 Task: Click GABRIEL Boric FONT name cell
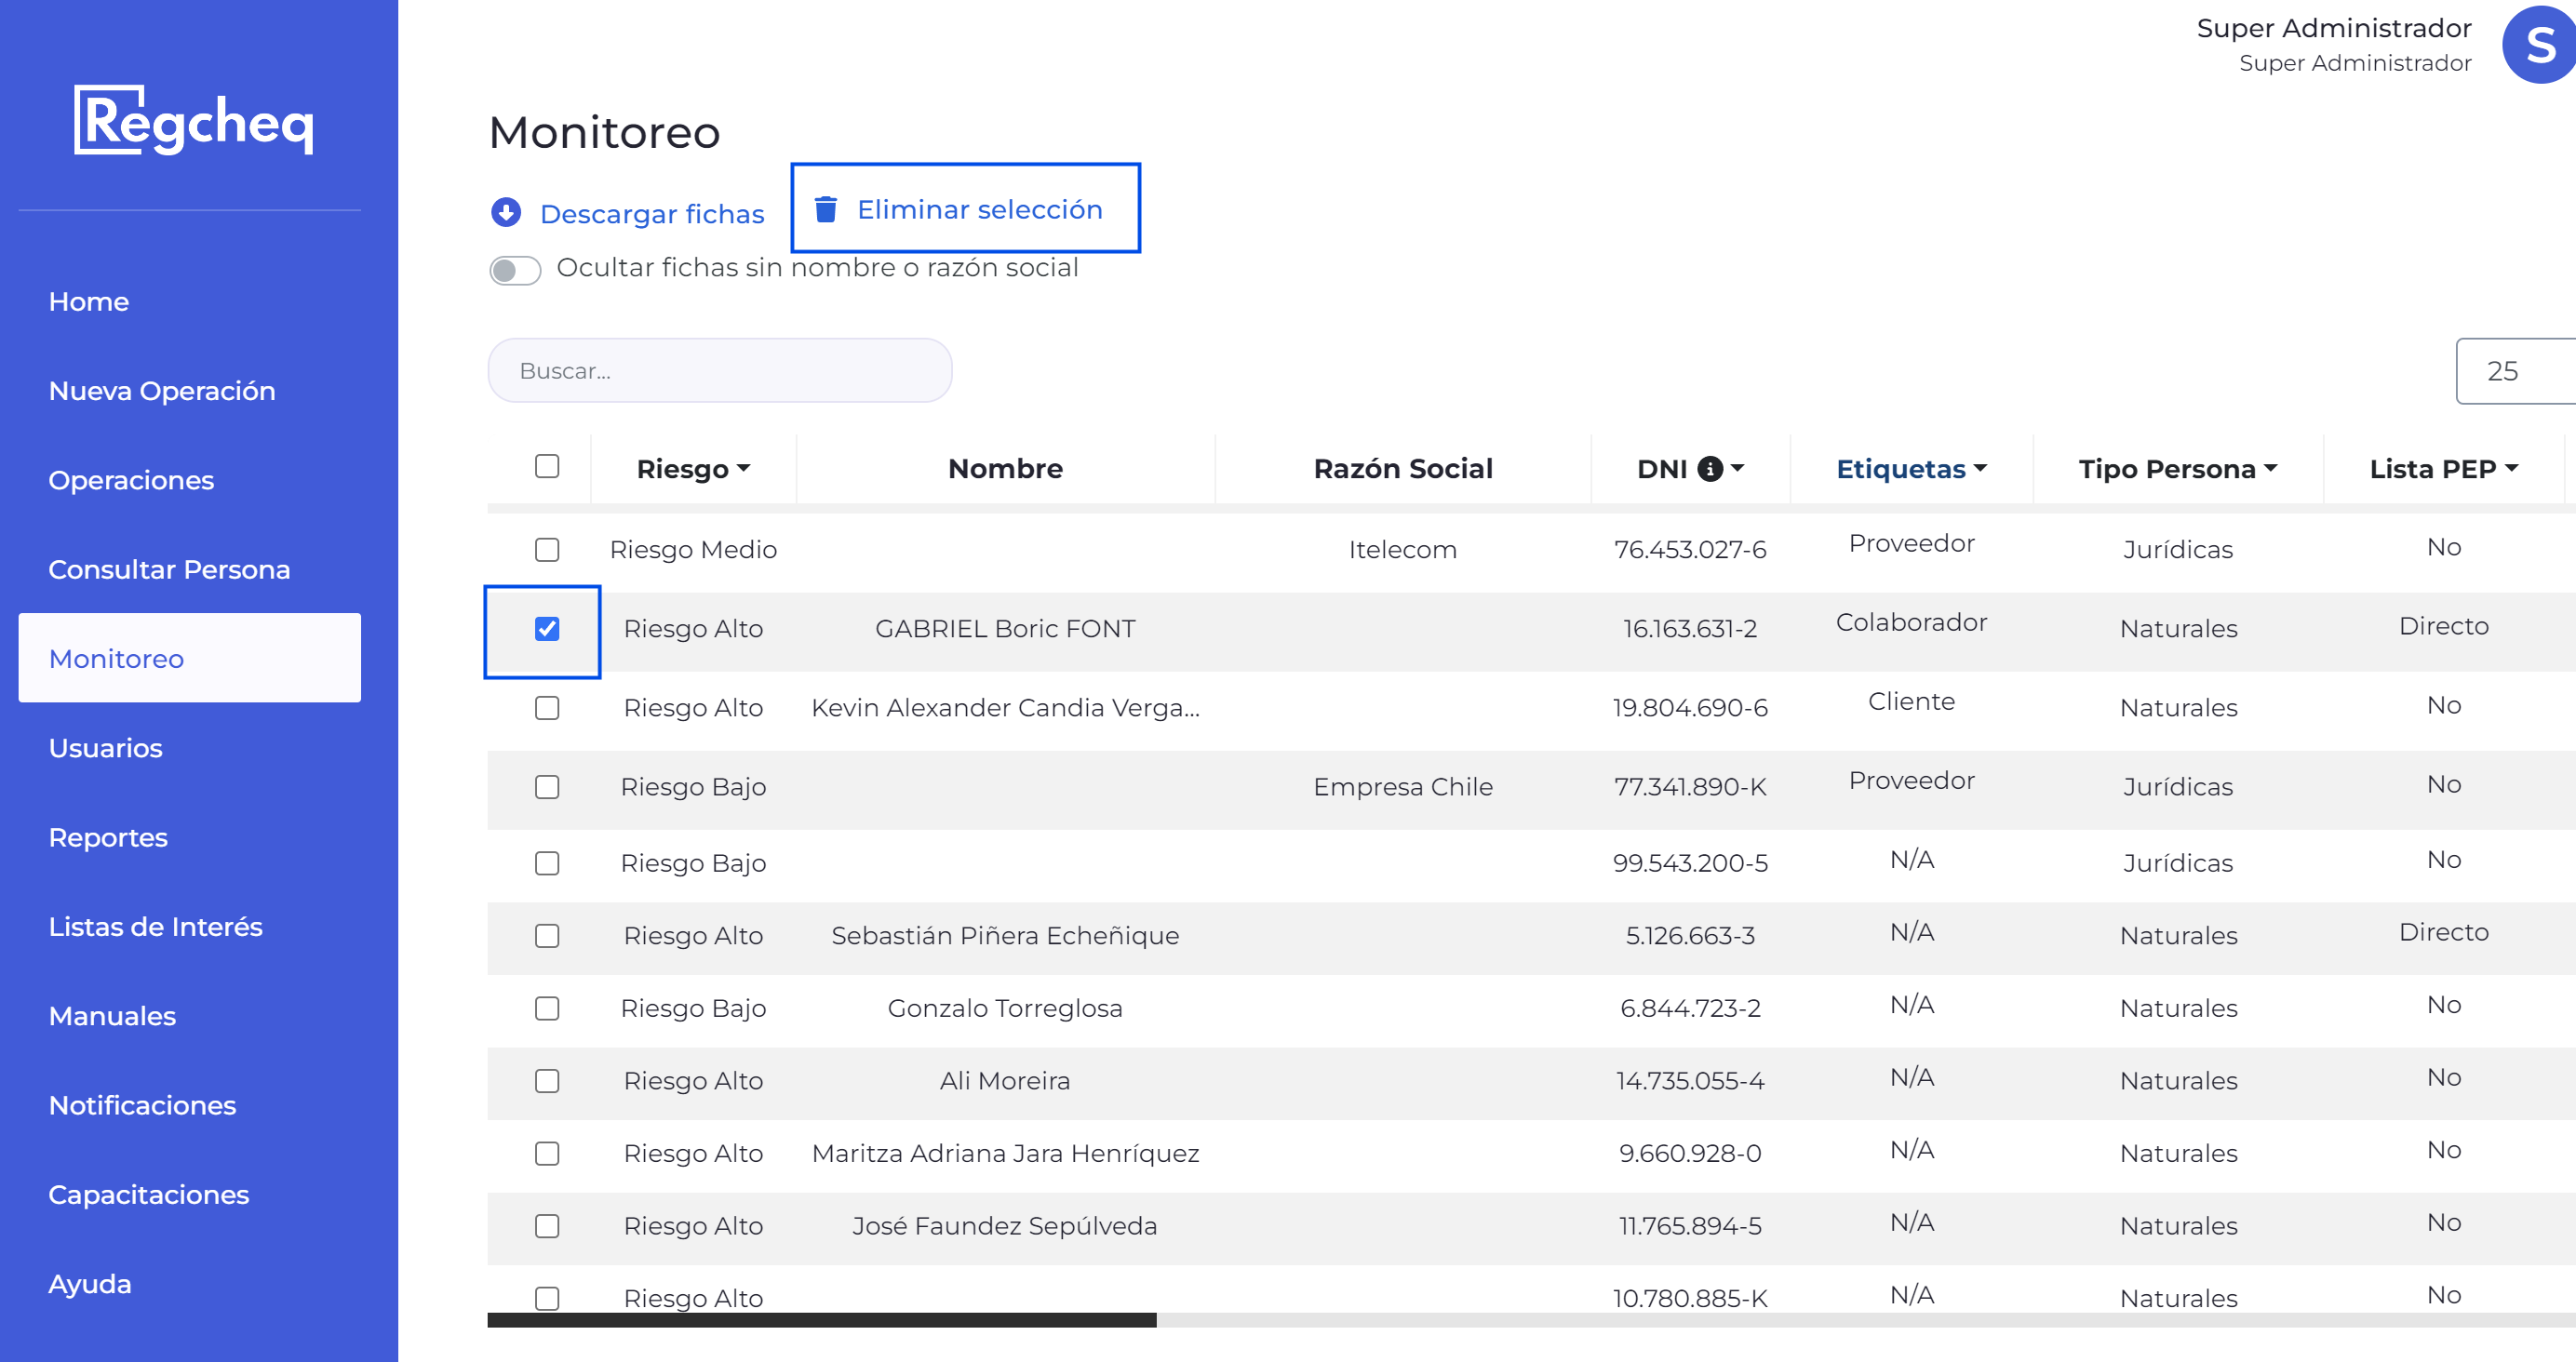[1005, 628]
